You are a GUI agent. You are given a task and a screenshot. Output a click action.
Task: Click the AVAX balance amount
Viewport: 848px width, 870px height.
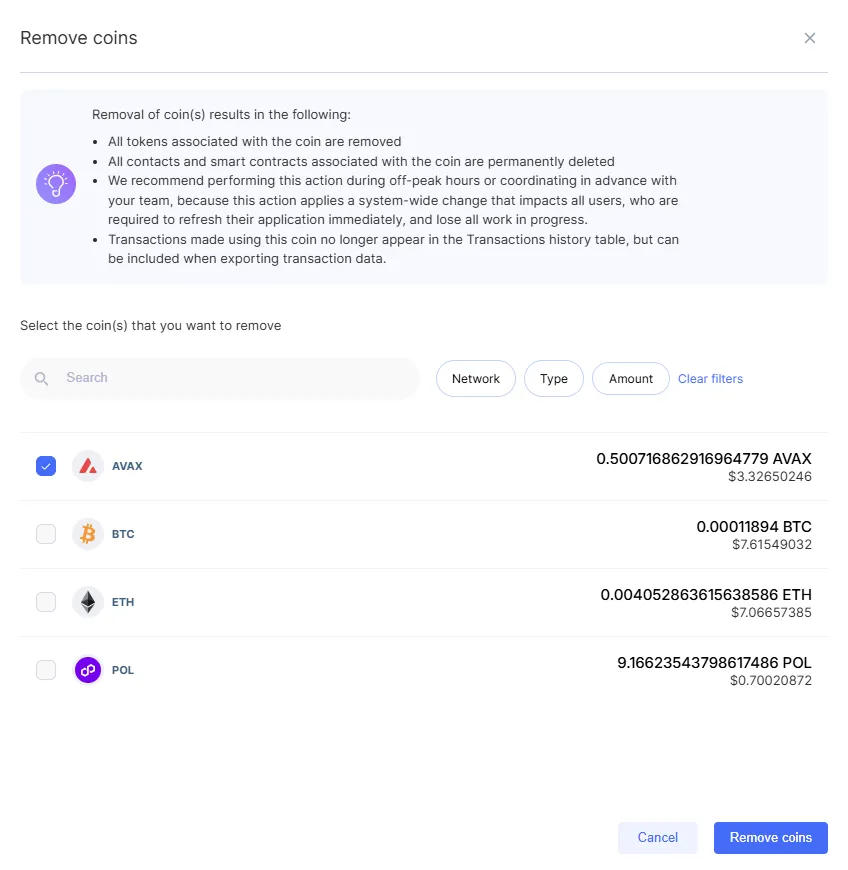click(x=704, y=459)
